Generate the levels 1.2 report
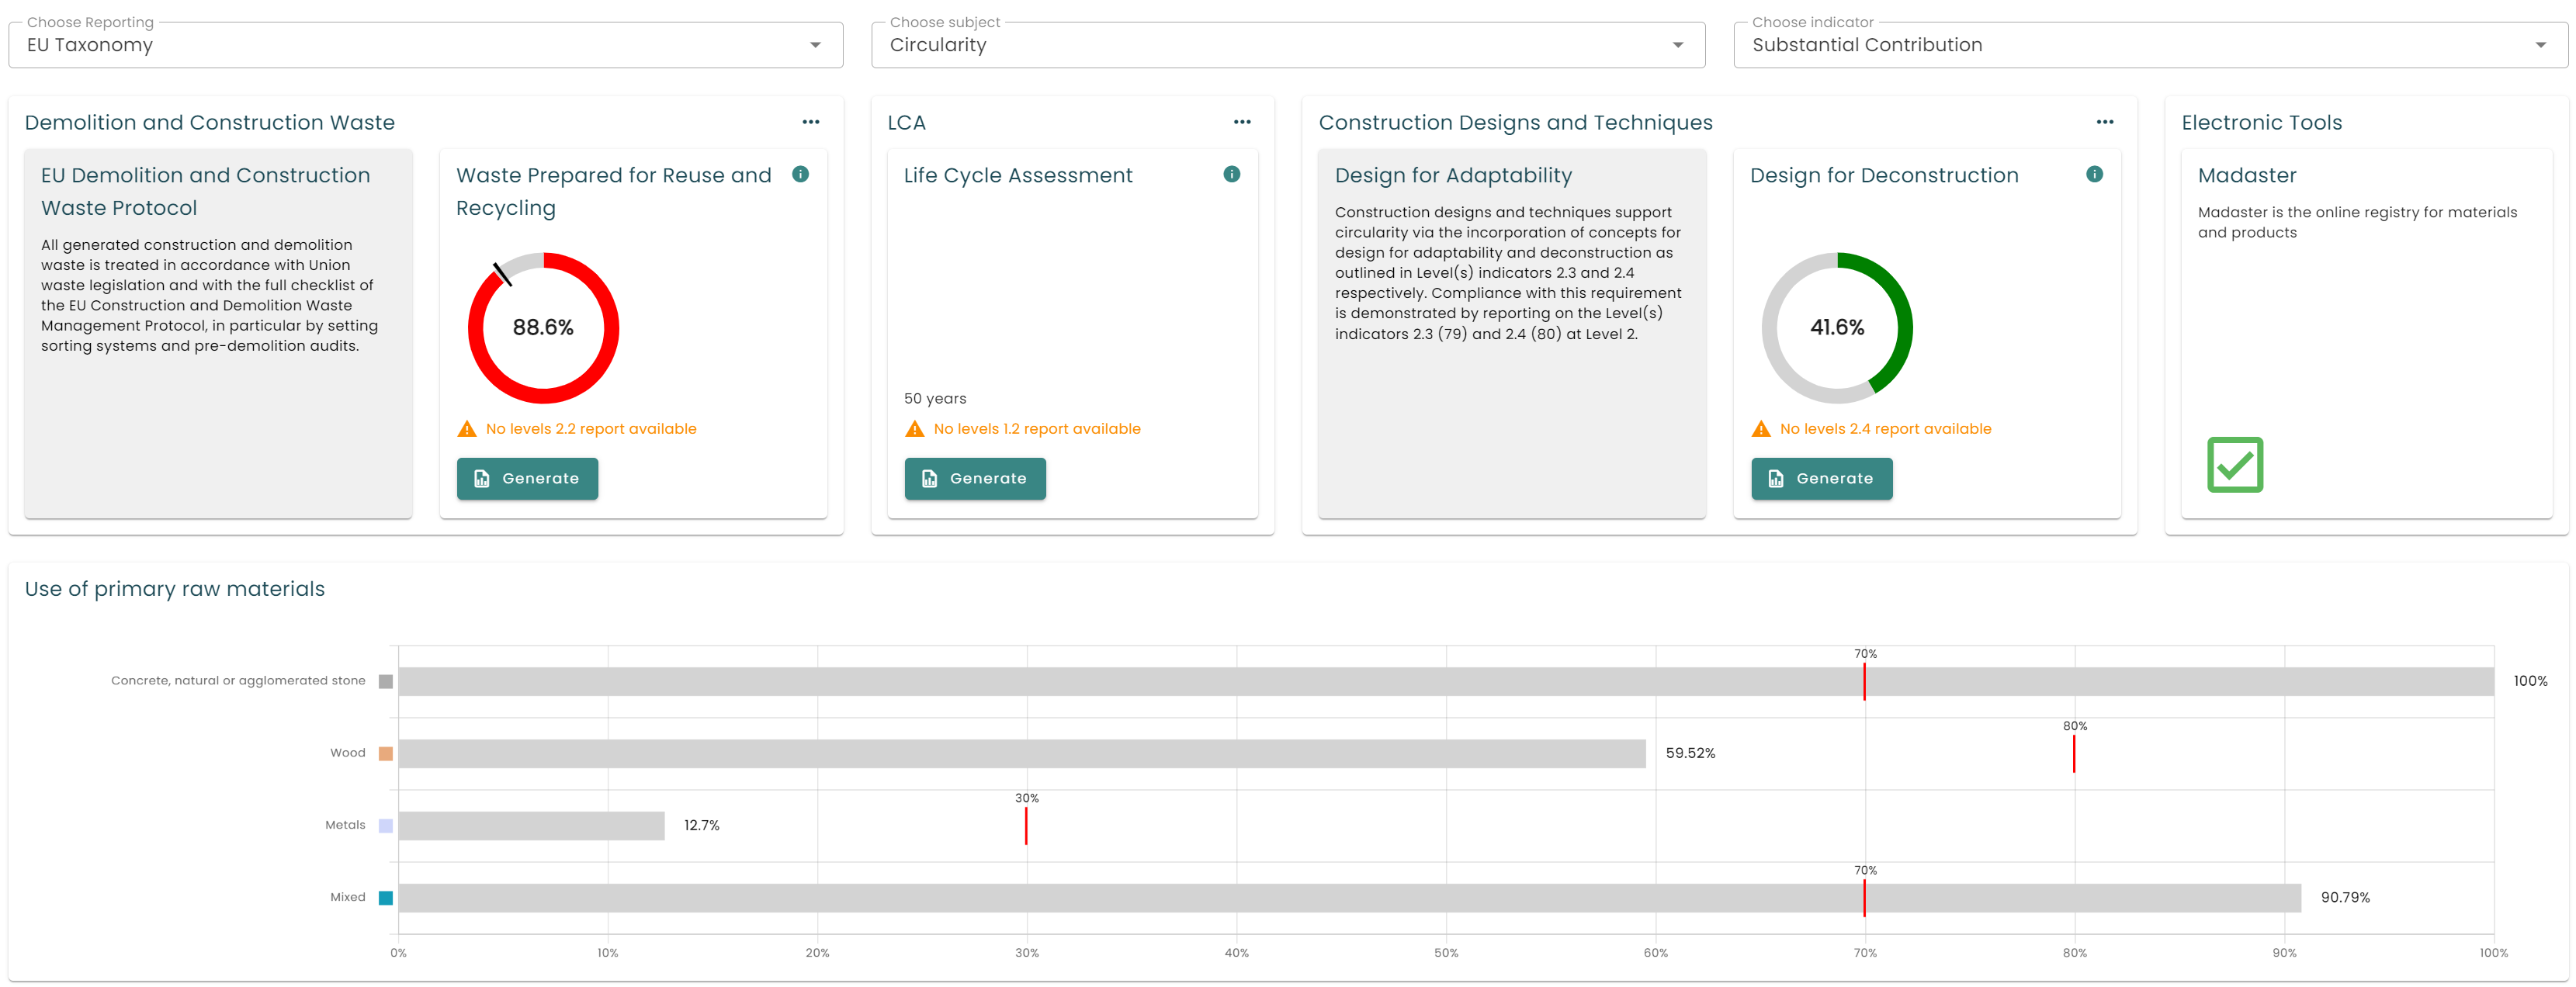This screenshot has height=987, width=2576. pos(975,478)
